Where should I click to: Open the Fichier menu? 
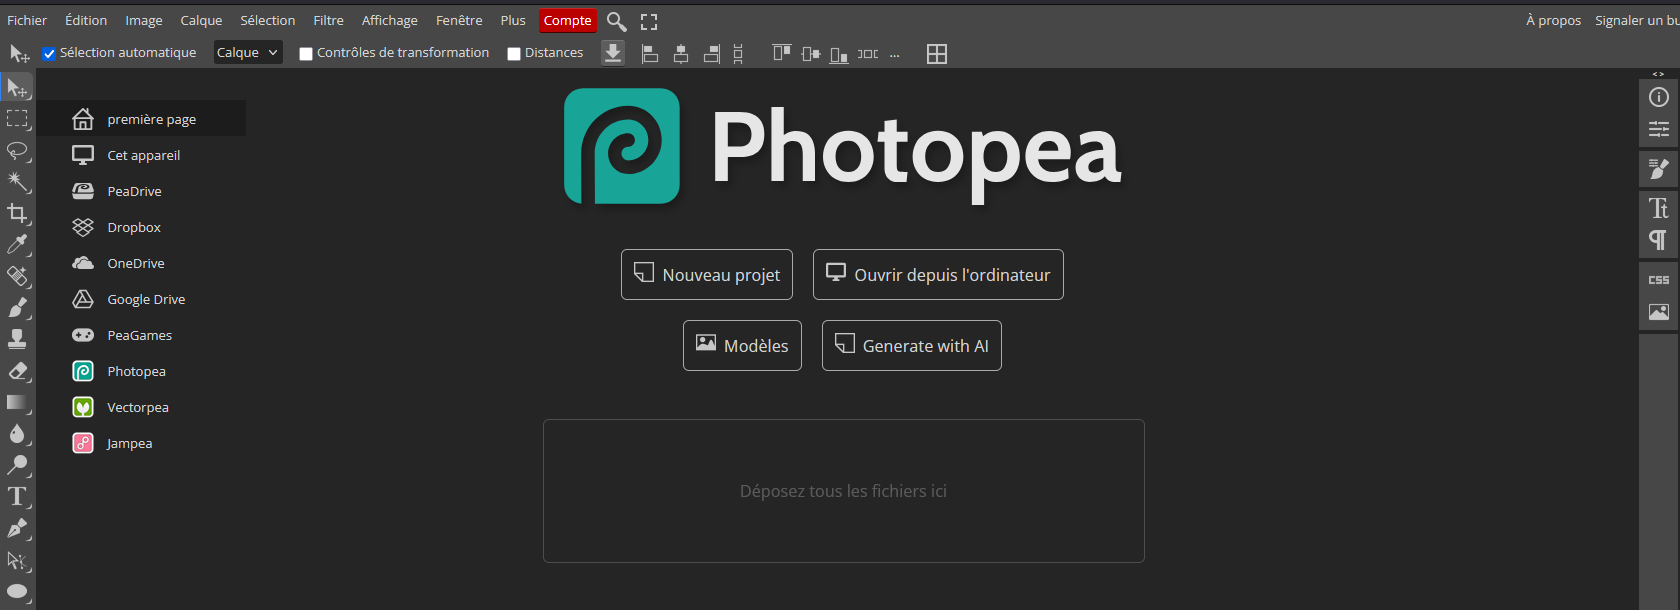click(27, 20)
